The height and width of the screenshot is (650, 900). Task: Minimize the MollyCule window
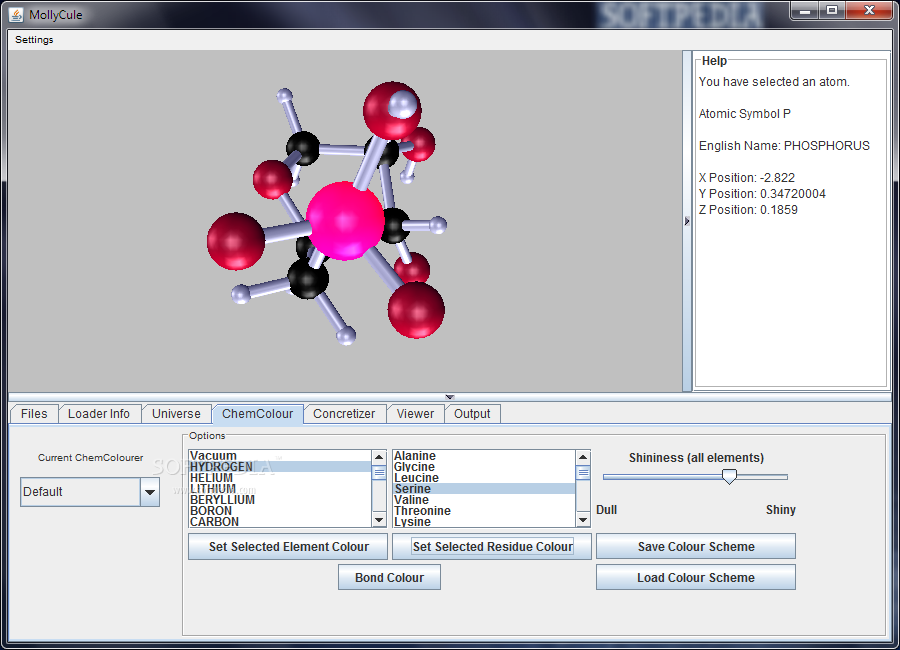[805, 10]
